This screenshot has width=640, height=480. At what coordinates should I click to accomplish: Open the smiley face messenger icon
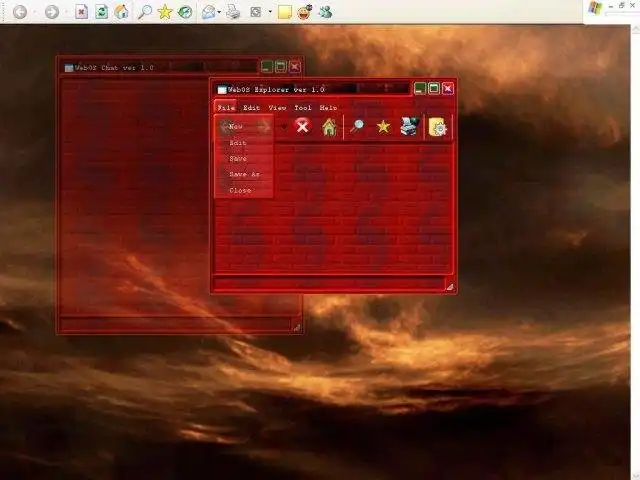304,12
